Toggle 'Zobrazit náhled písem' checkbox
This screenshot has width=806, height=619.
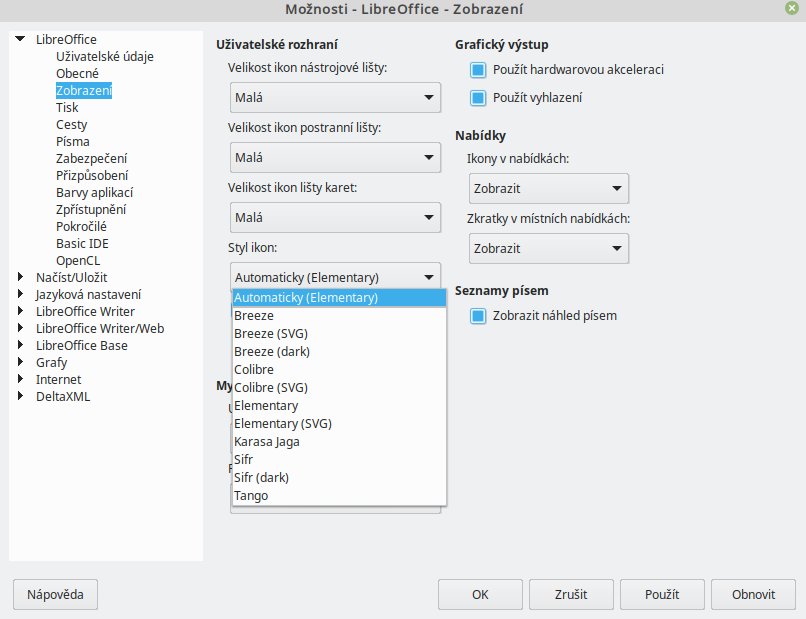[x=478, y=316]
